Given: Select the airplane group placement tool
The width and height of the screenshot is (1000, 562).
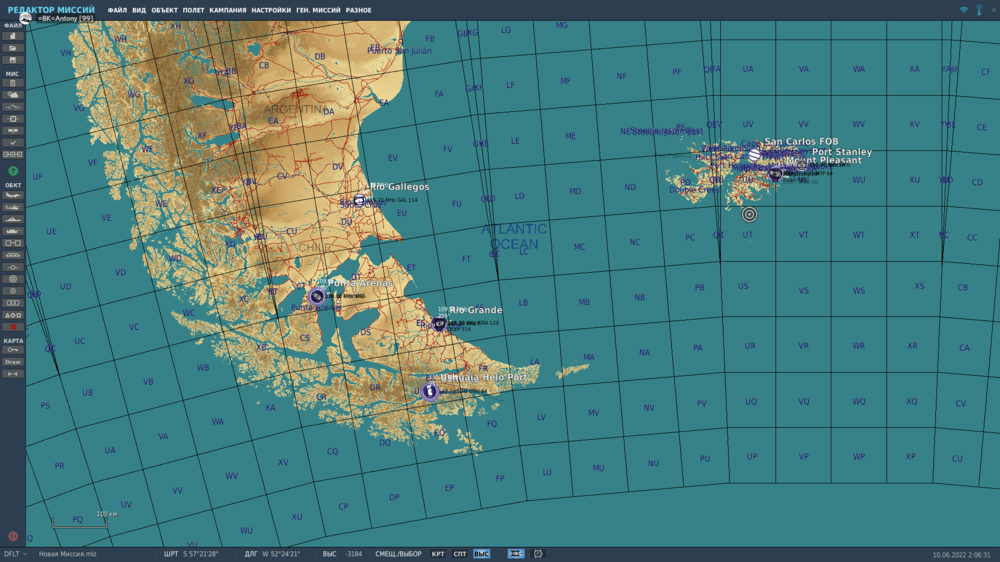Looking at the screenshot, I should point(13,195).
